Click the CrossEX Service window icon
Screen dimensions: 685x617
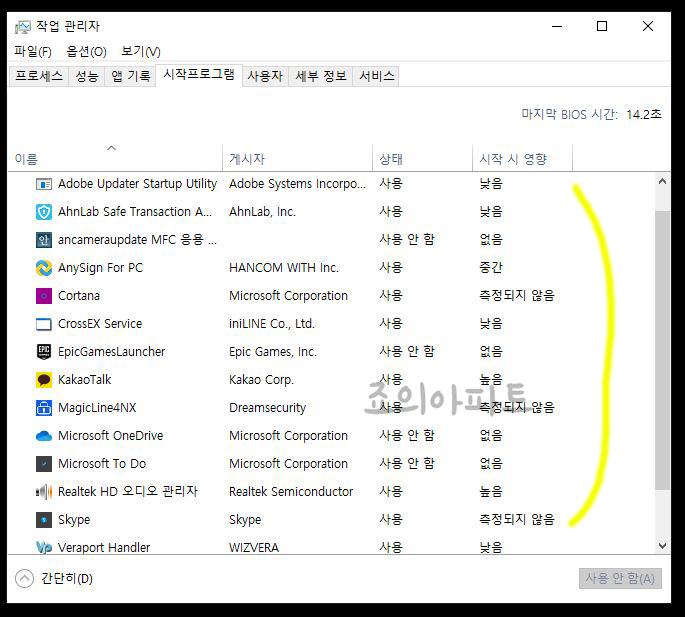44,324
